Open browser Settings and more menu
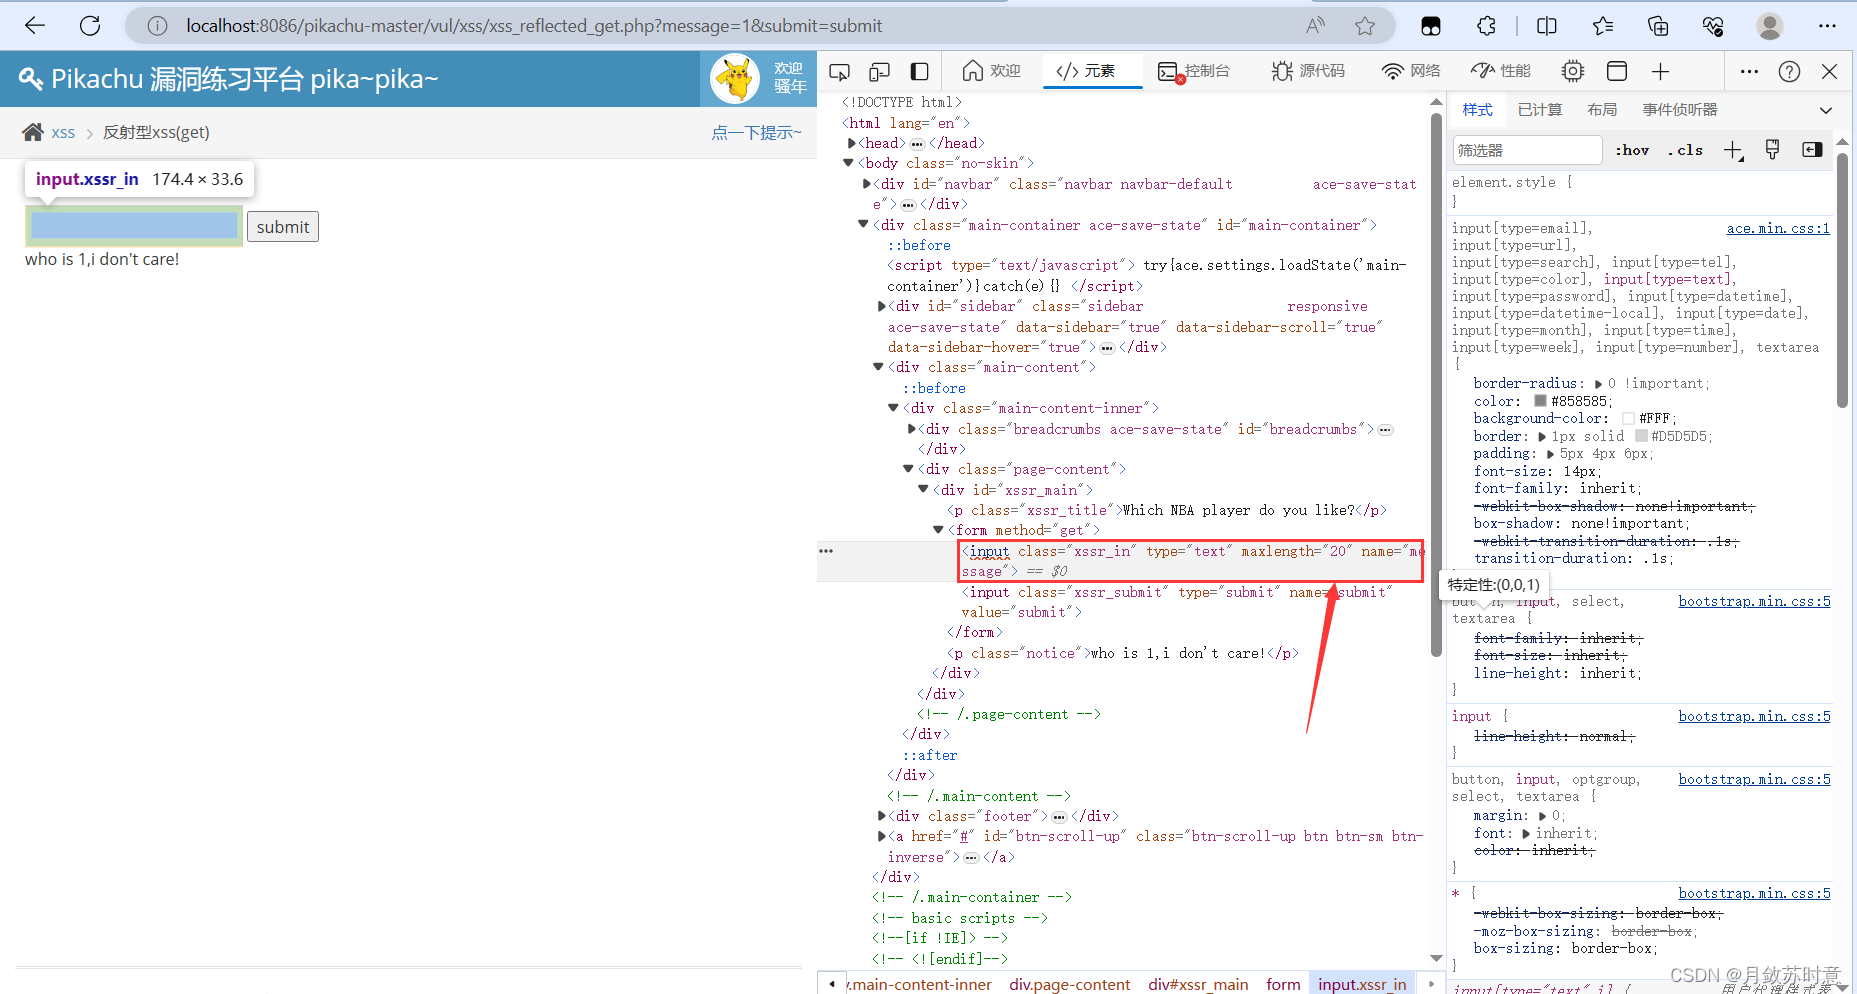The height and width of the screenshot is (994, 1857). pyautogui.click(x=1827, y=26)
